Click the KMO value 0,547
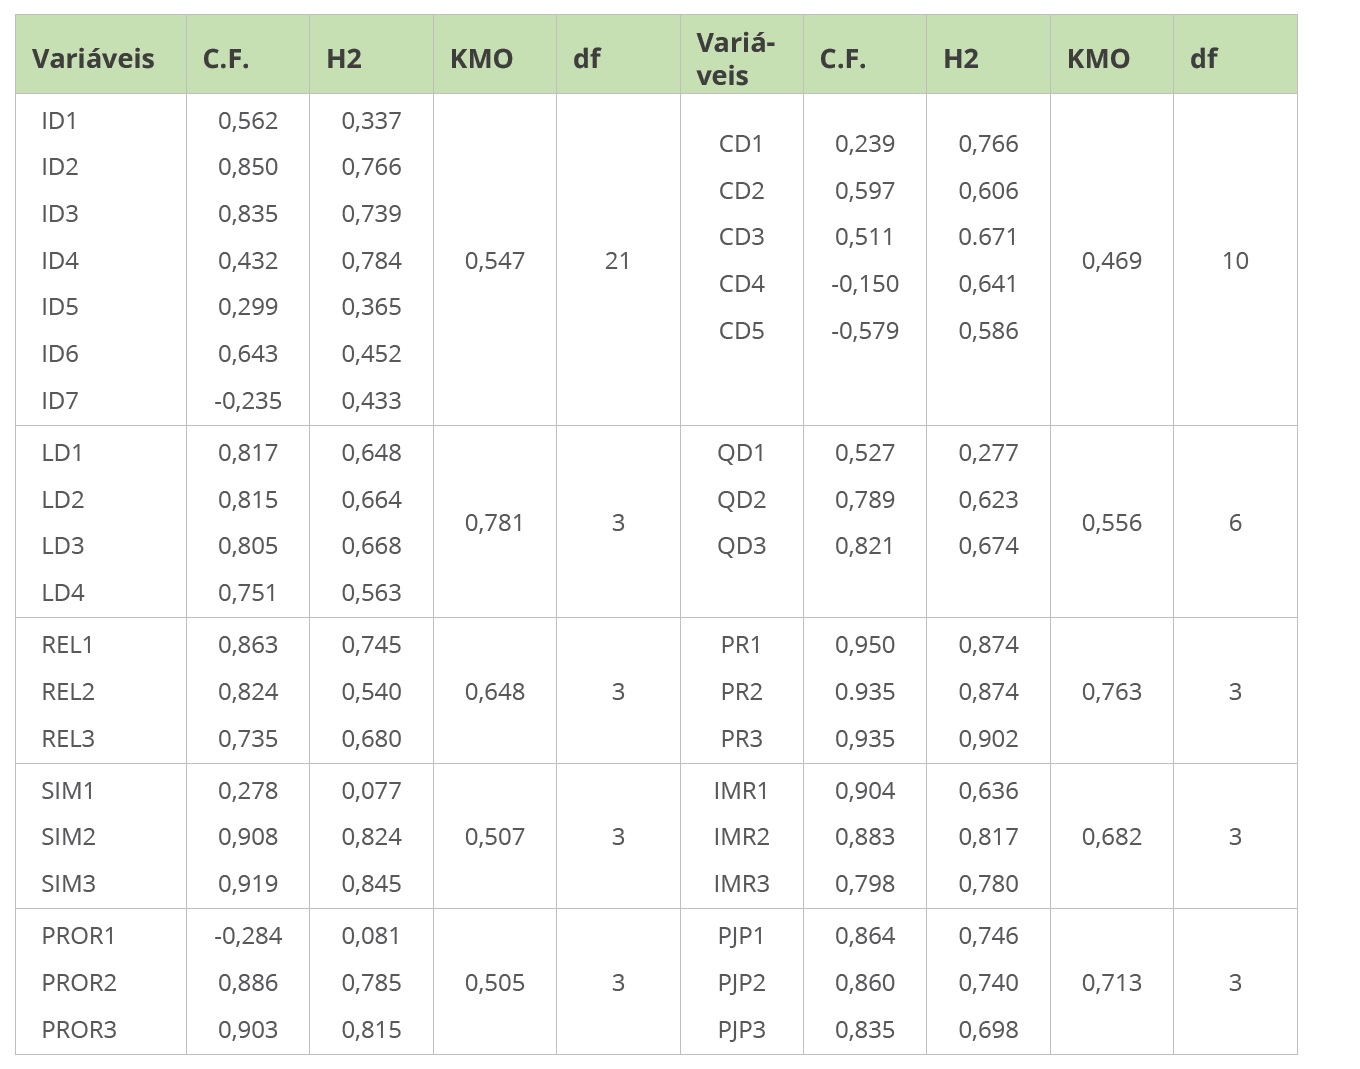 coord(494,261)
